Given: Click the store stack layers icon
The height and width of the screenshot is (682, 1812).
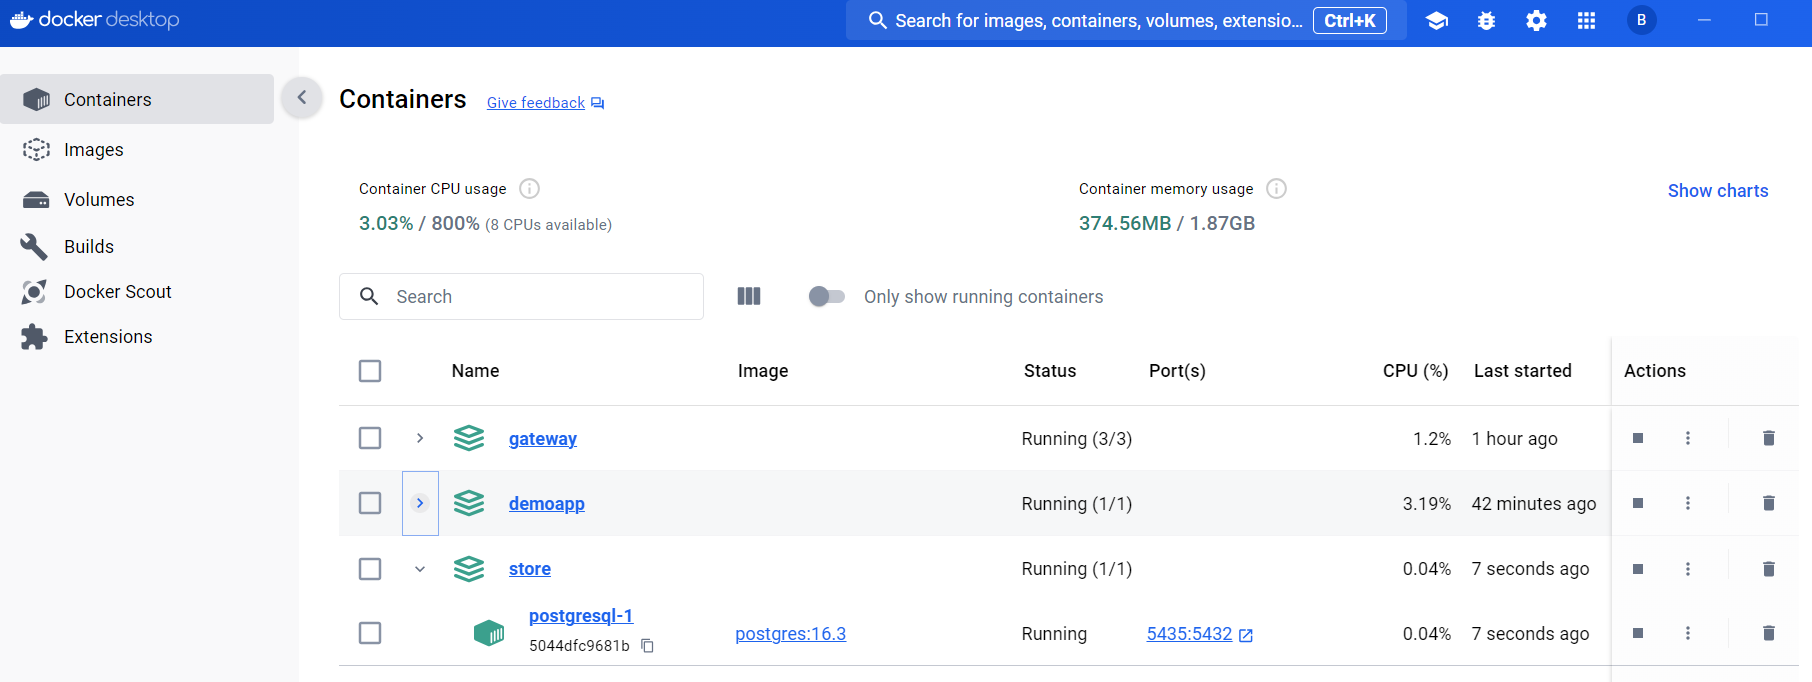Looking at the screenshot, I should [x=469, y=569].
